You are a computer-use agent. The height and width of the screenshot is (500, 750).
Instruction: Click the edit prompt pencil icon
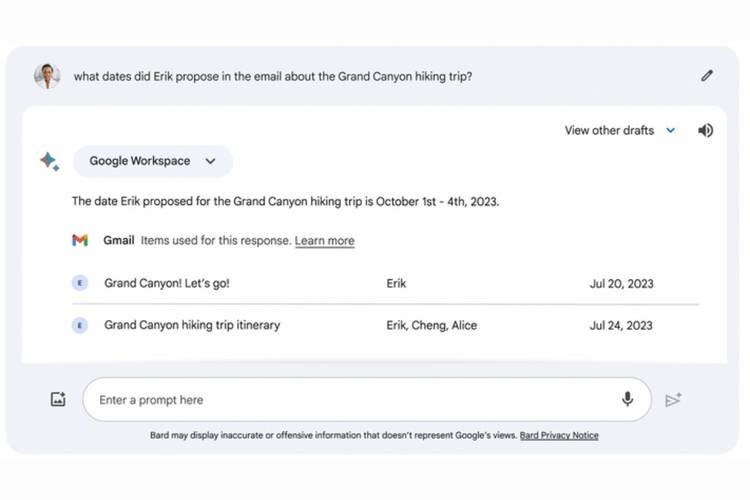tap(707, 76)
